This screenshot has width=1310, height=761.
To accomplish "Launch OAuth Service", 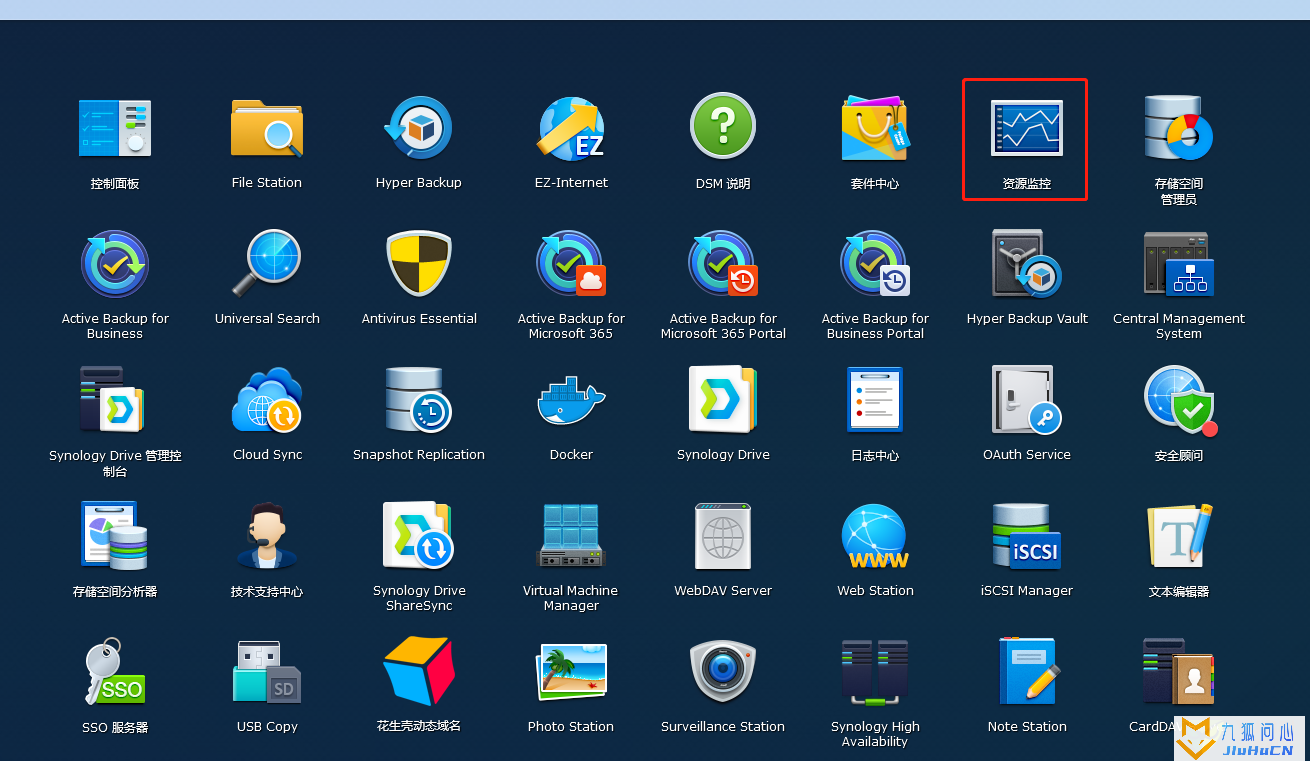I will 1027,399.
